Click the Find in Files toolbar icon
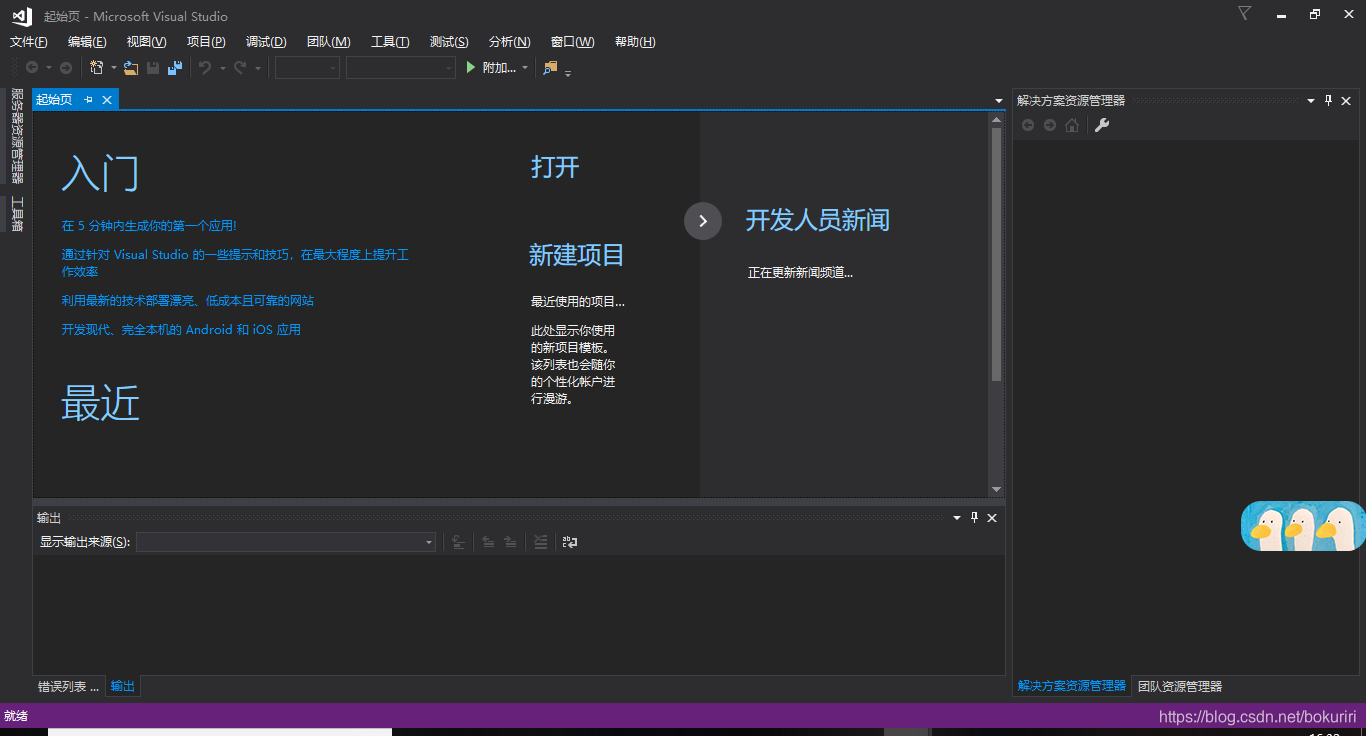The image size is (1366, 736). (550, 68)
